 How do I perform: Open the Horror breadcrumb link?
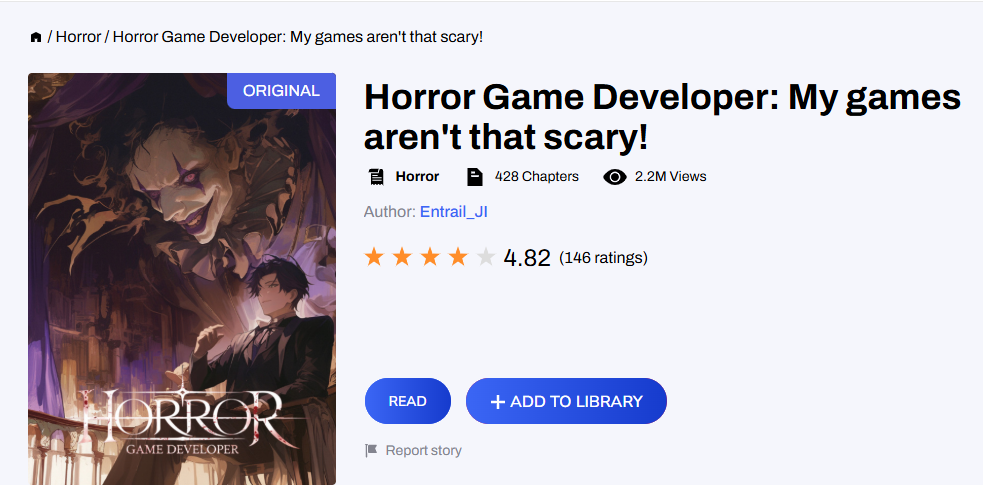point(78,37)
